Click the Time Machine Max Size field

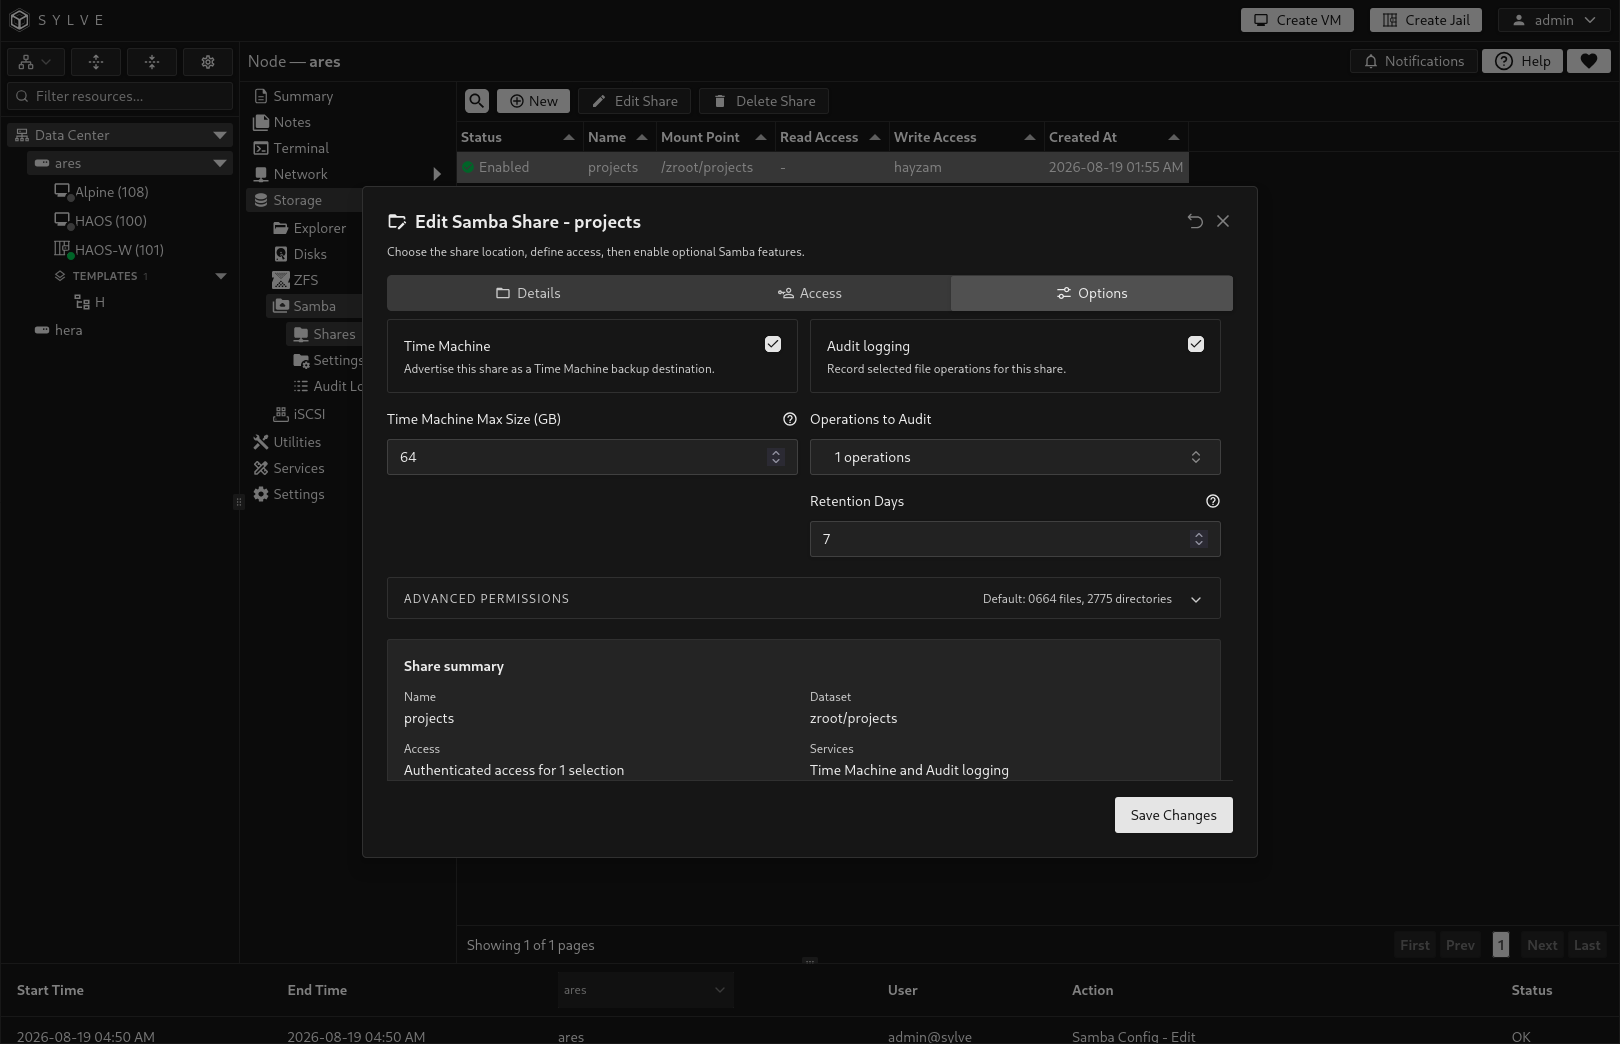tap(592, 457)
